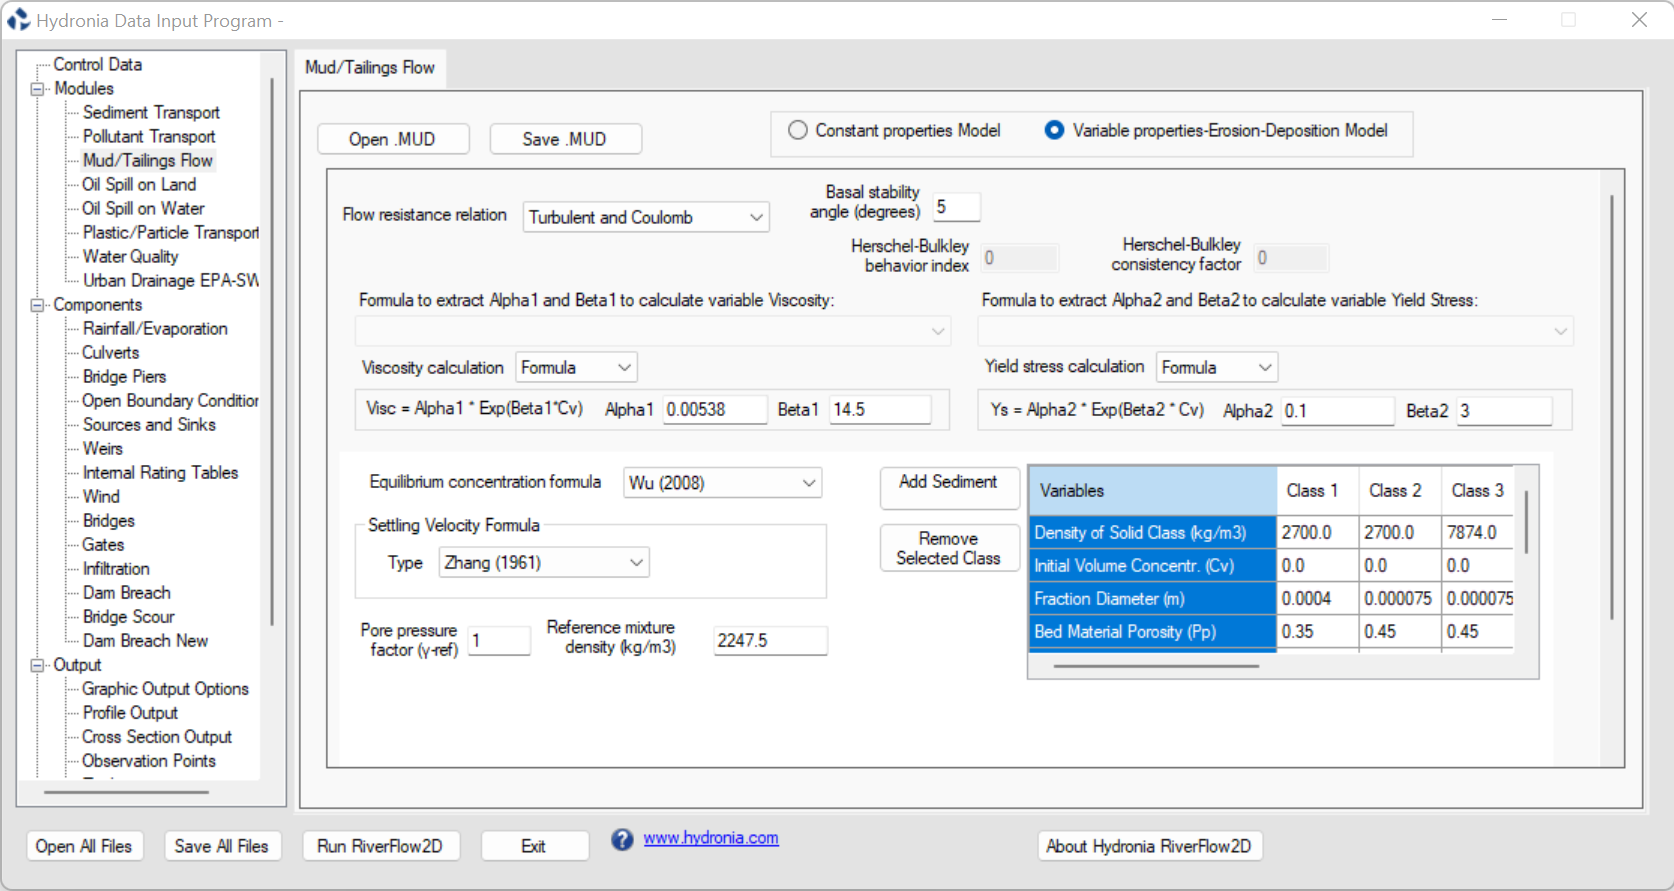1674x891 pixels.
Task: Select Rainfall/Evaporation tree item
Action: click(x=155, y=328)
